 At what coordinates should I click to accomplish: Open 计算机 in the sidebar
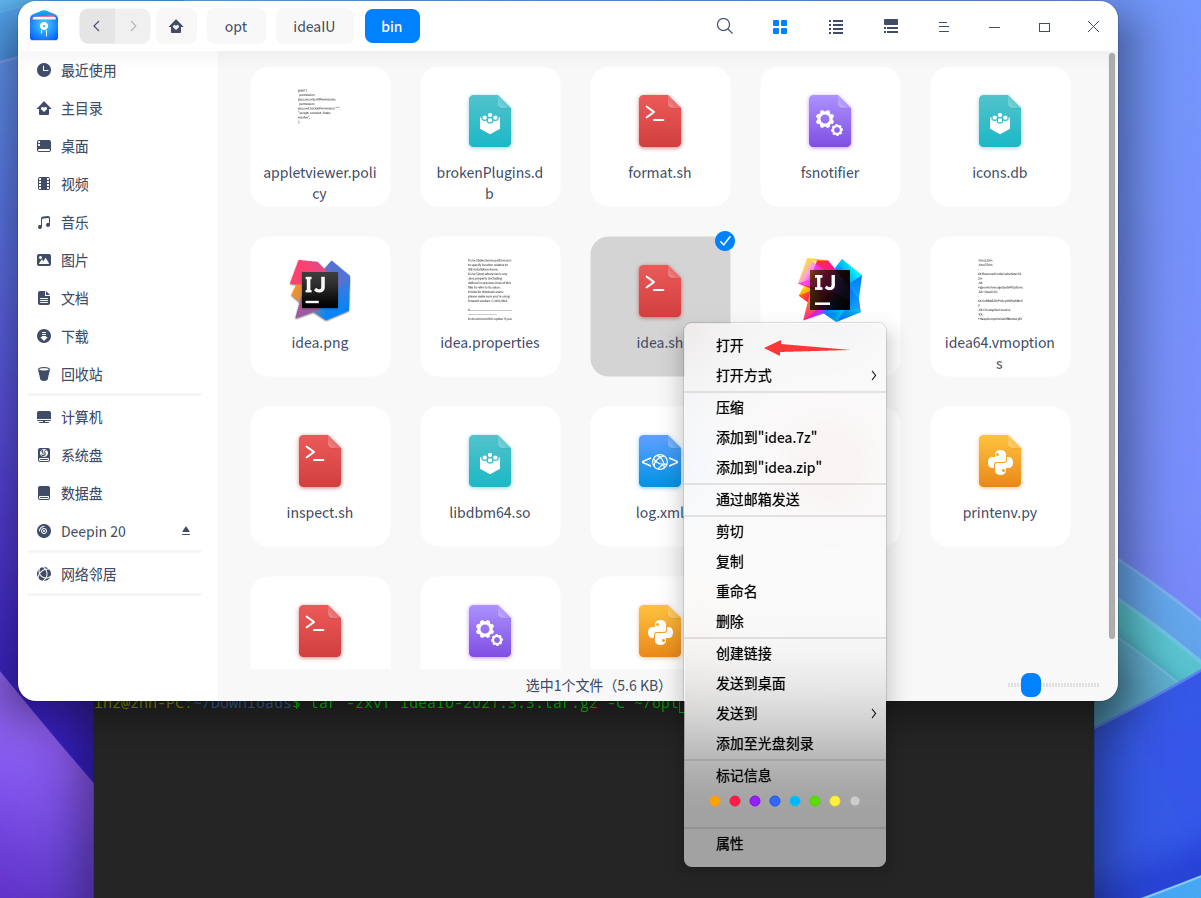(x=118, y=417)
